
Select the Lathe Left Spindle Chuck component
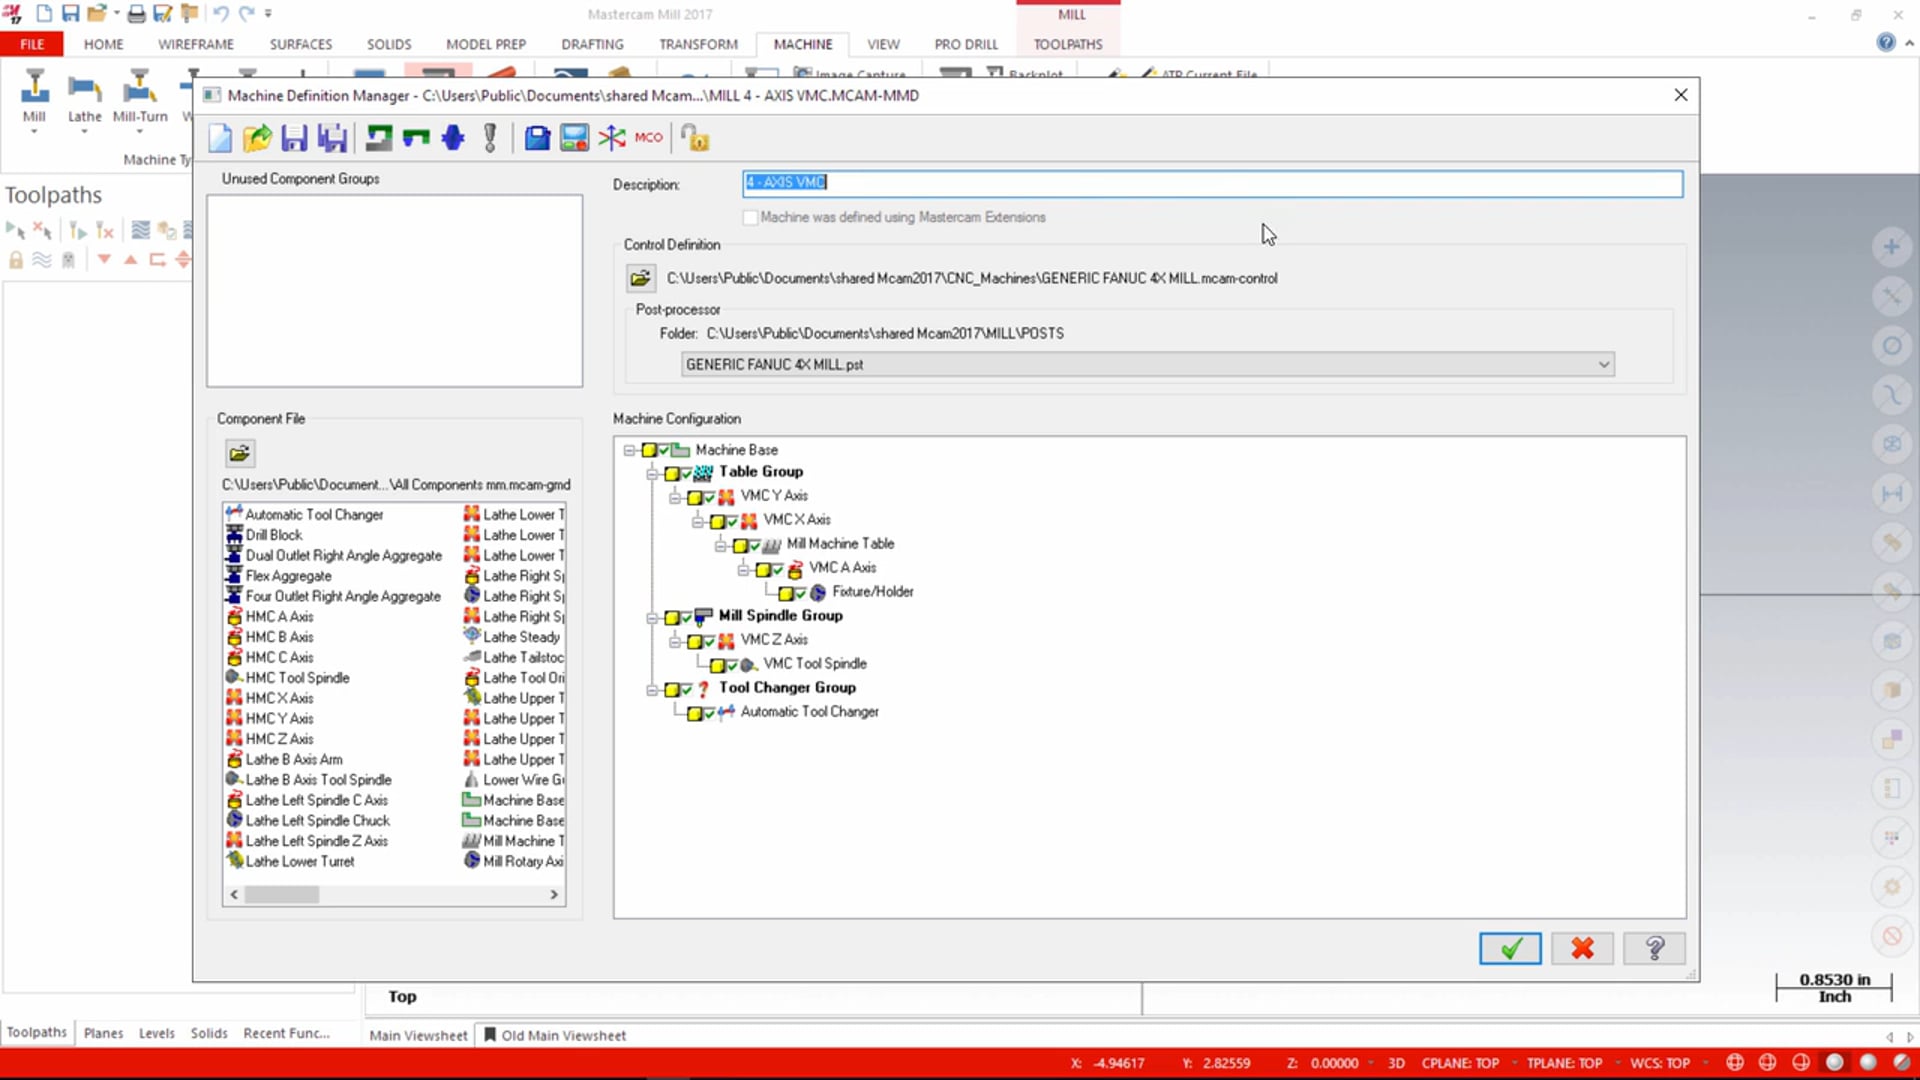click(308, 820)
